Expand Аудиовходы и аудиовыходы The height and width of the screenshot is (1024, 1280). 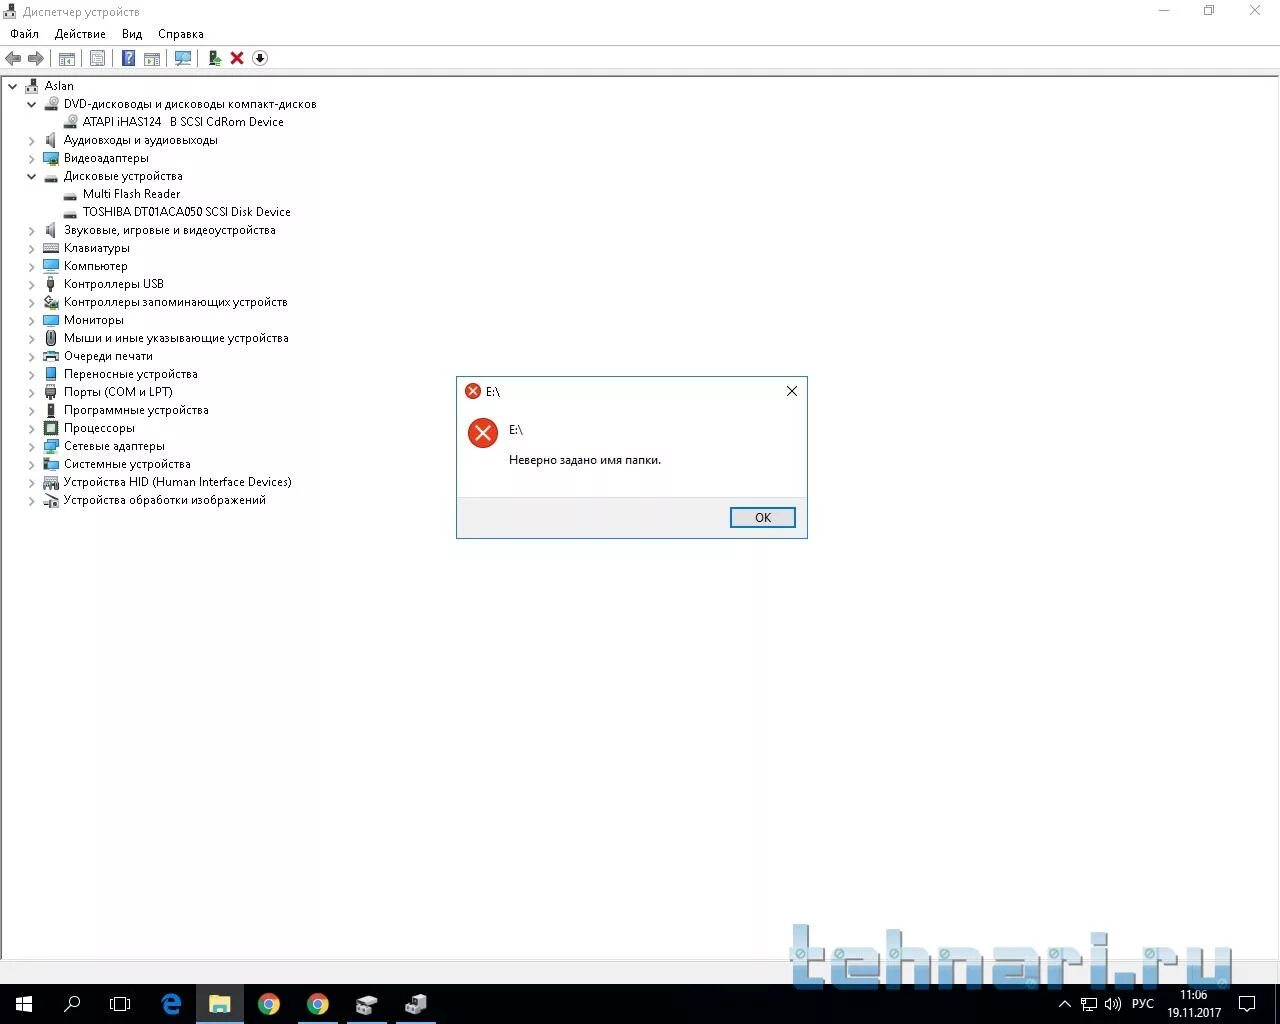(x=31, y=140)
